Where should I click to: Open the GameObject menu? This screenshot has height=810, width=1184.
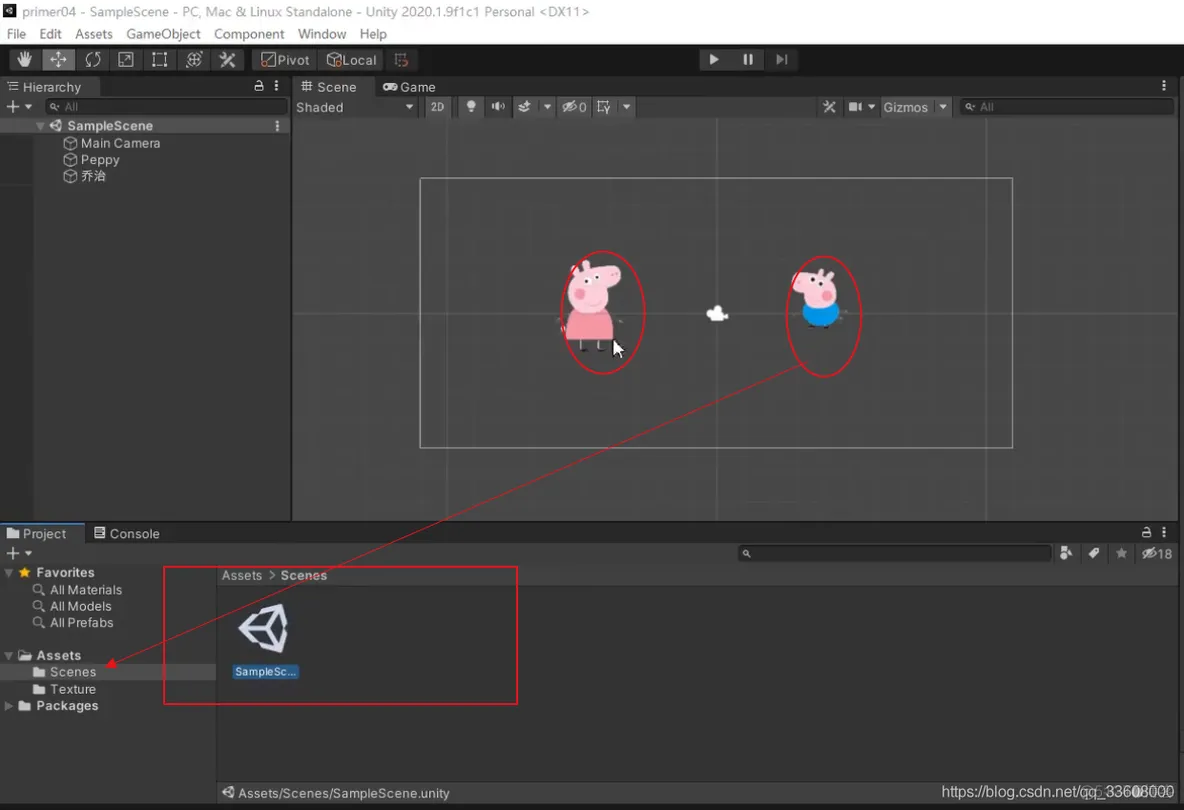(x=163, y=34)
